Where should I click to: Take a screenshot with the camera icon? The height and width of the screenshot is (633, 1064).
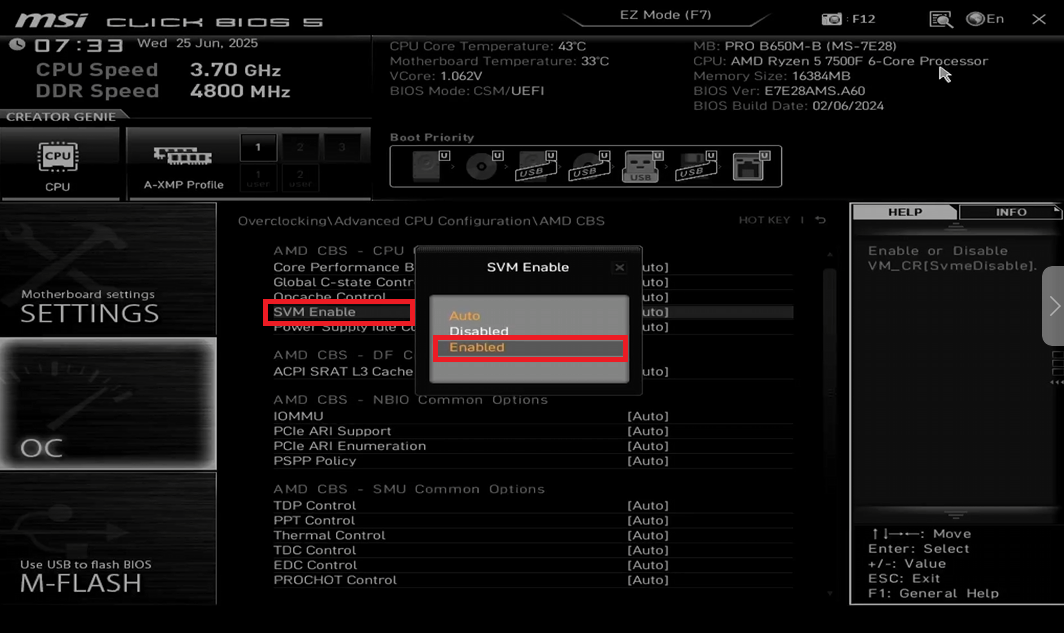coord(831,19)
